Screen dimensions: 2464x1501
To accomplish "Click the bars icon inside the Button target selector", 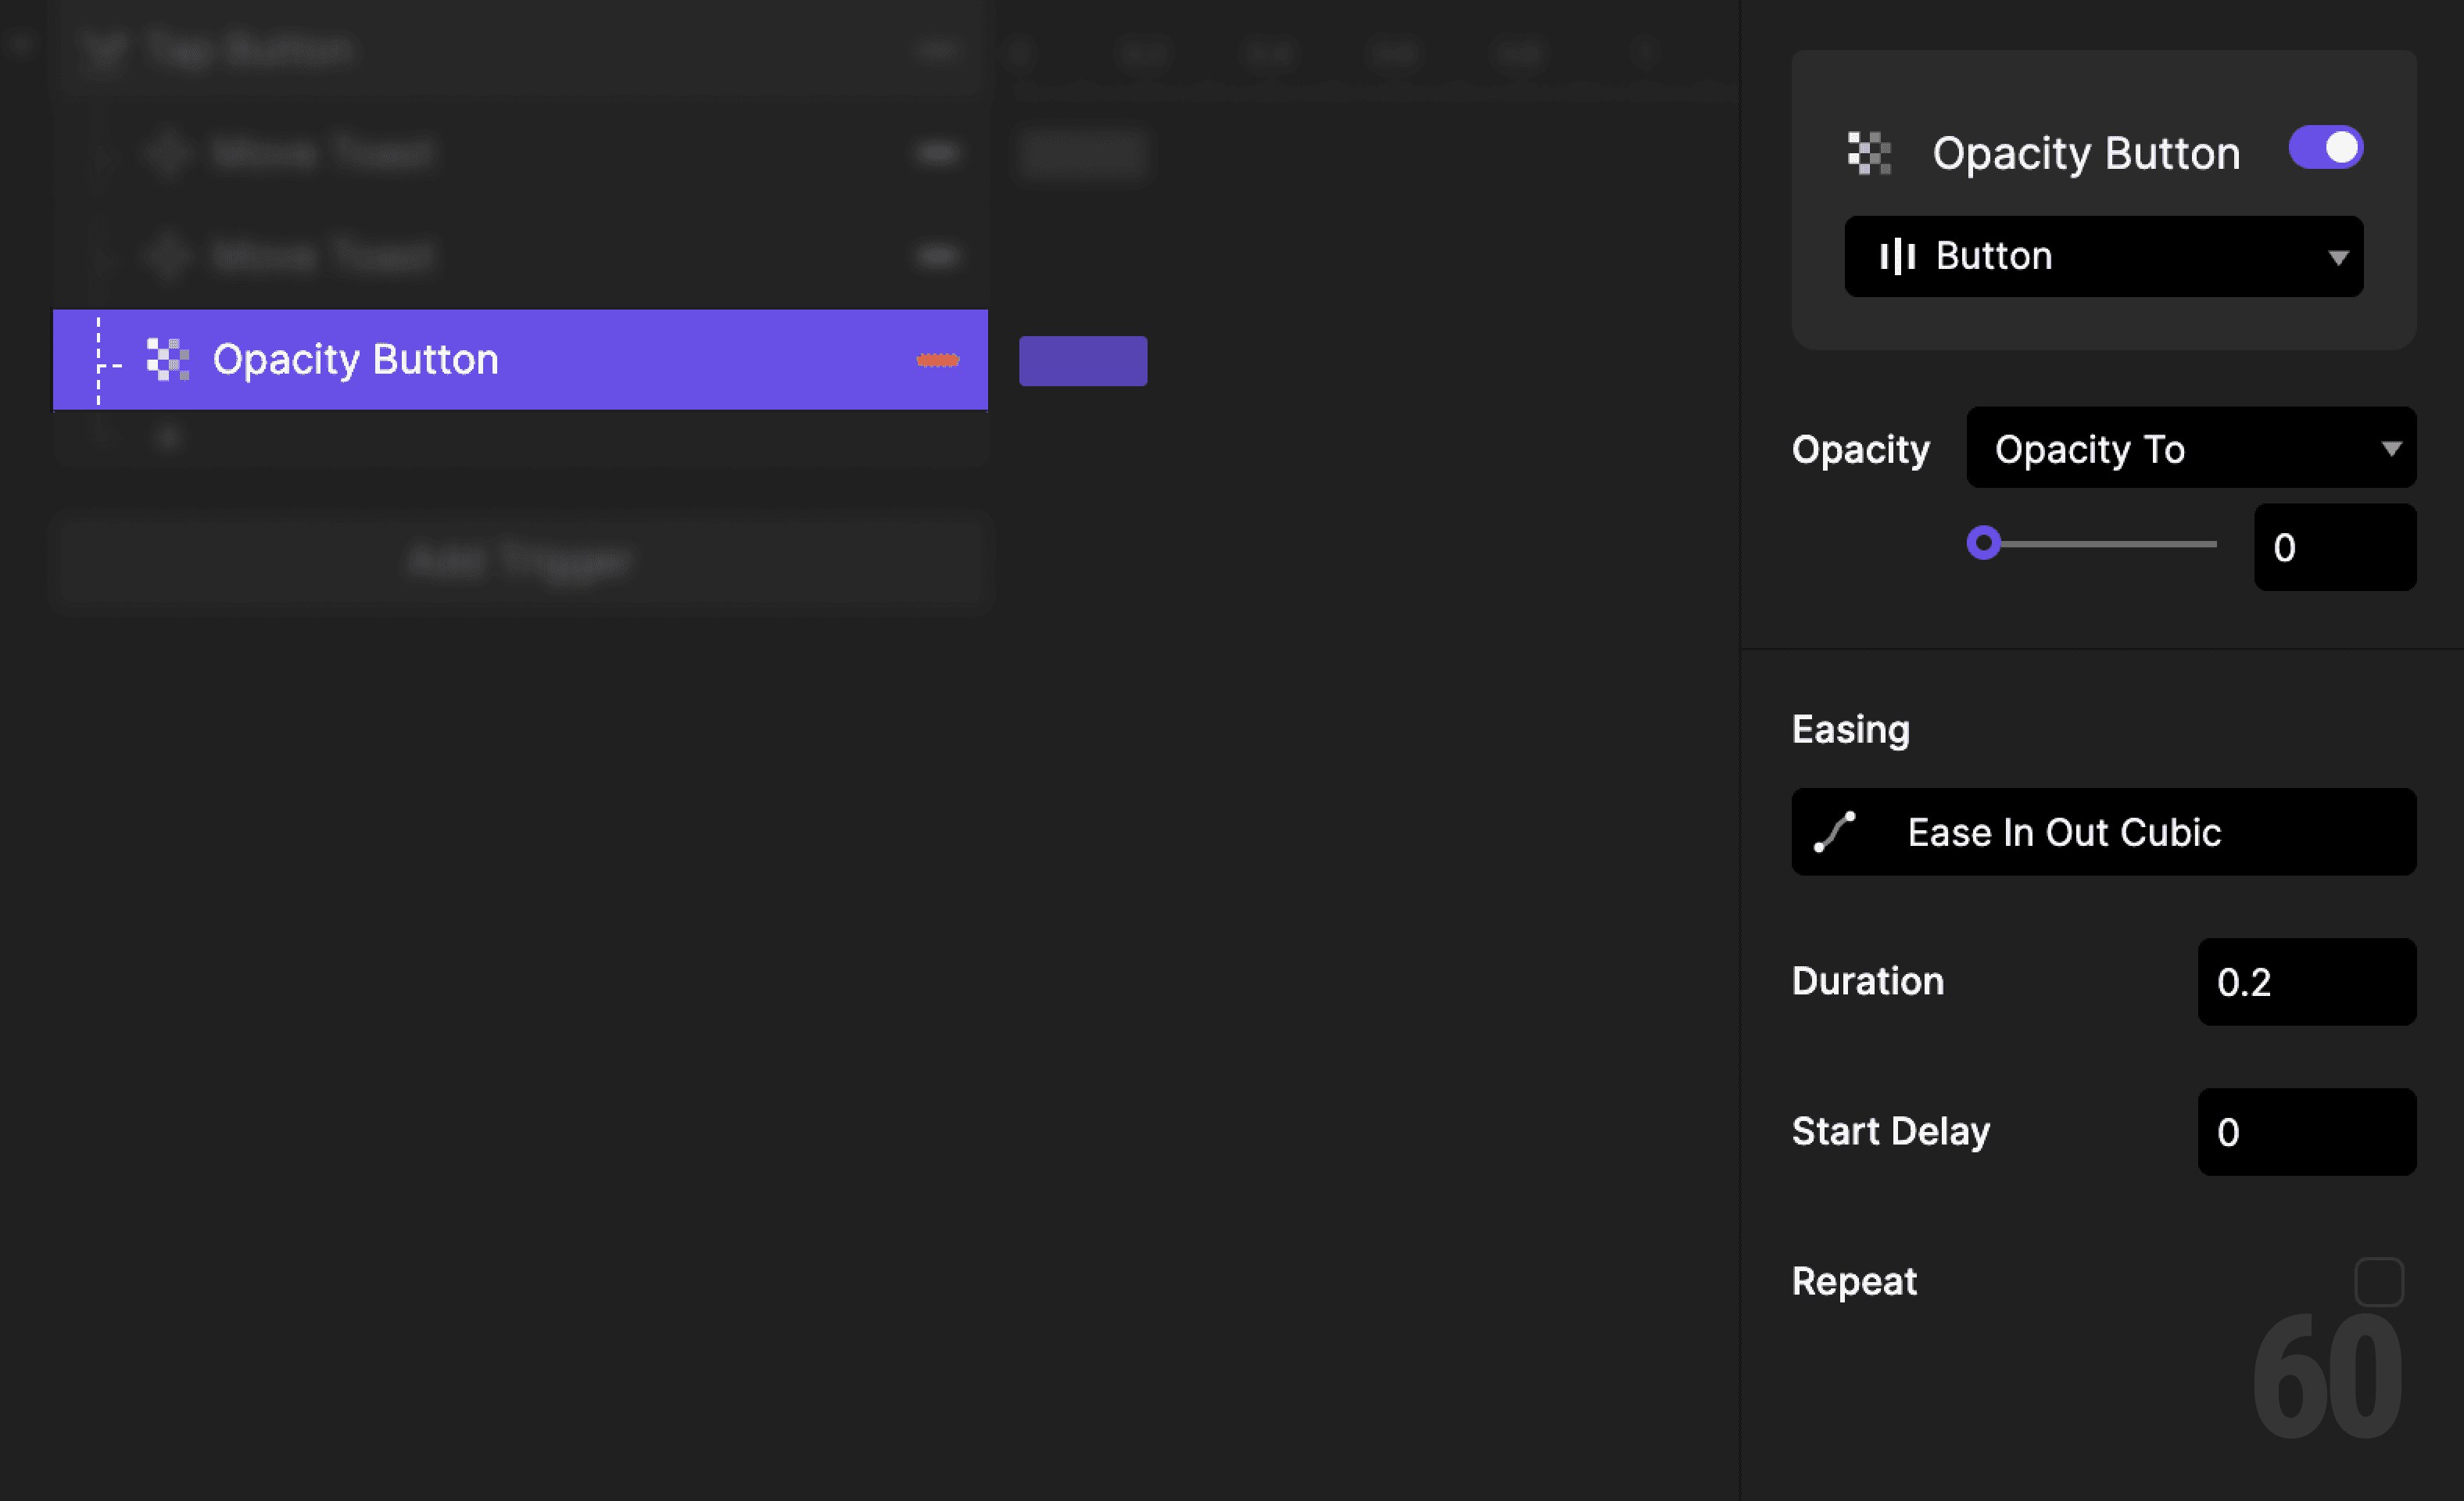I will (x=1898, y=256).
